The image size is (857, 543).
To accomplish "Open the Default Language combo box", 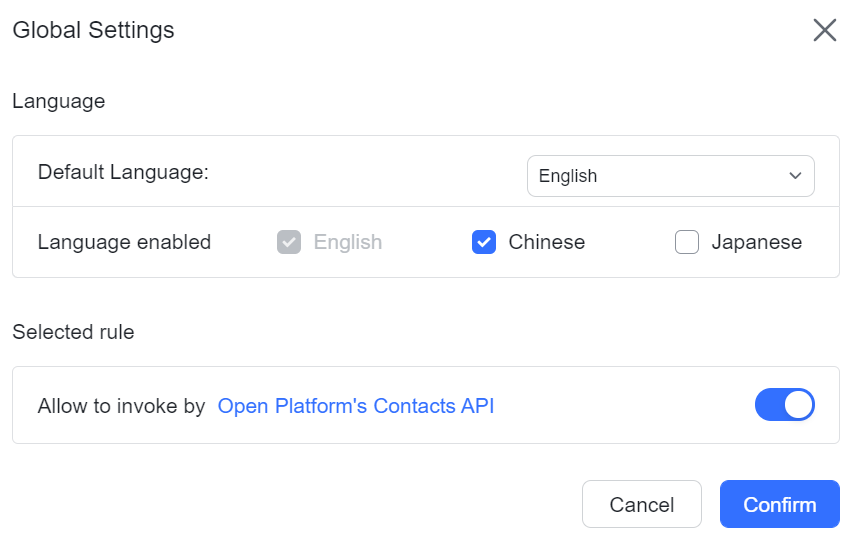I will click(670, 176).
